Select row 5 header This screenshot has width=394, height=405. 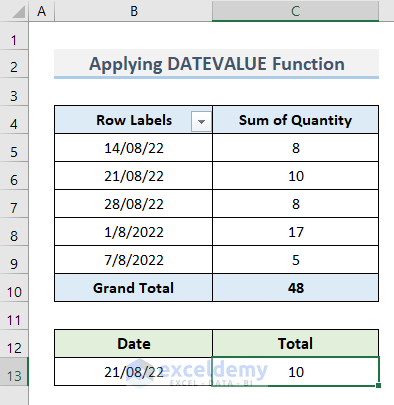(x=14, y=148)
